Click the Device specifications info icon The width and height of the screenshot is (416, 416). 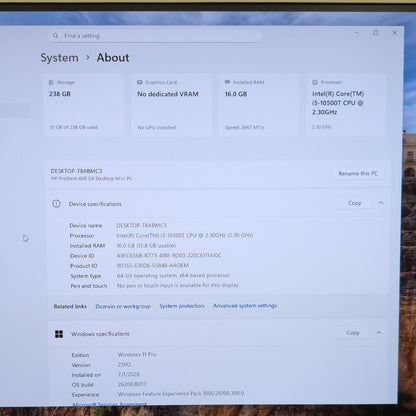(56, 204)
